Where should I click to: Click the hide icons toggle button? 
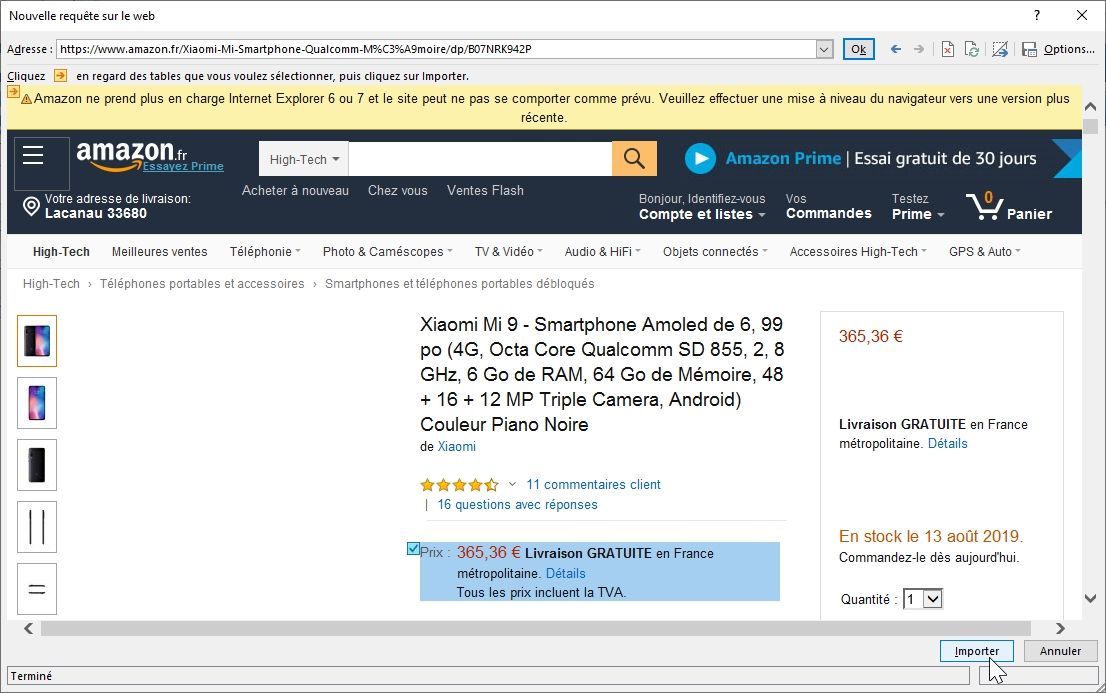[1000, 49]
